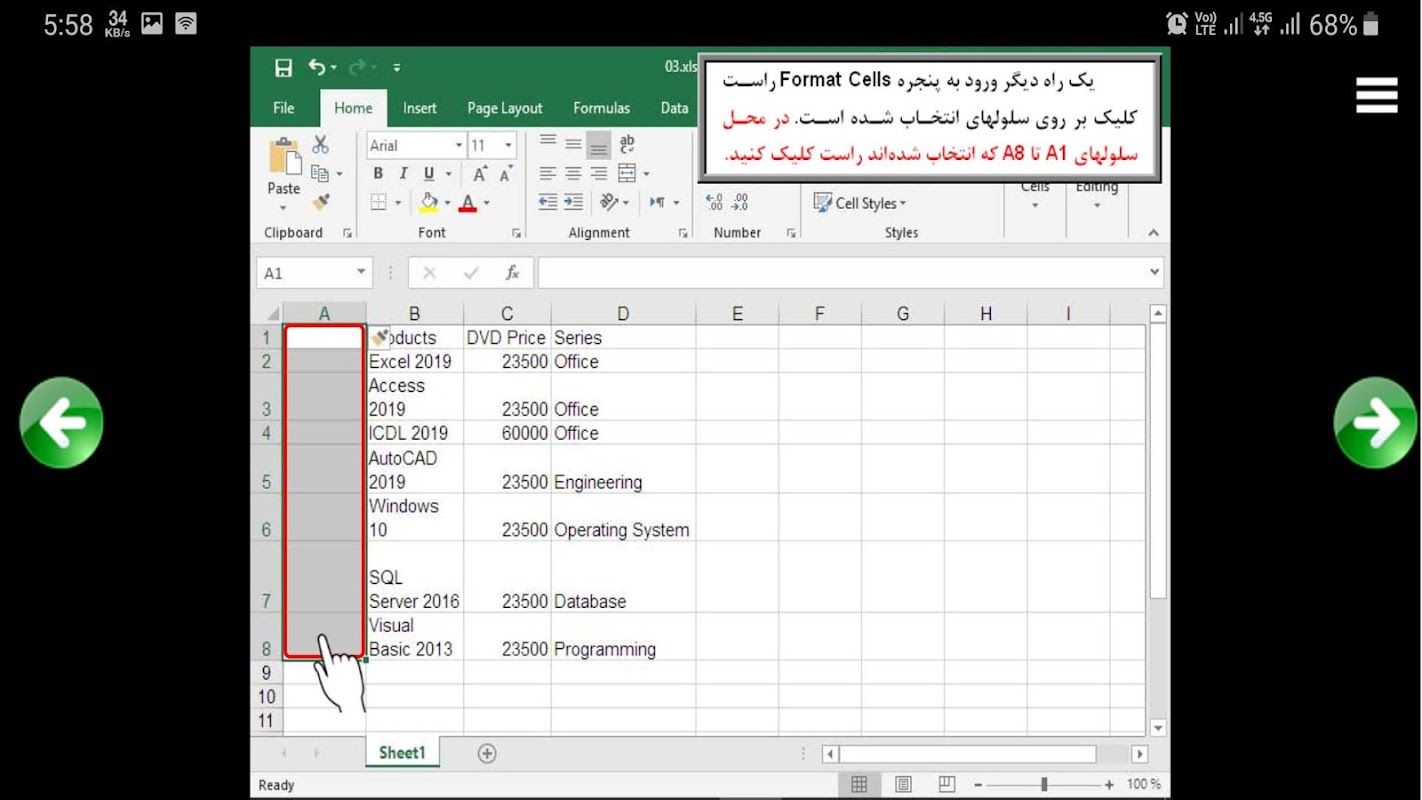1422x800 pixels.
Task: Switch to the Insert ribbon tab
Action: tap(420, 108)
